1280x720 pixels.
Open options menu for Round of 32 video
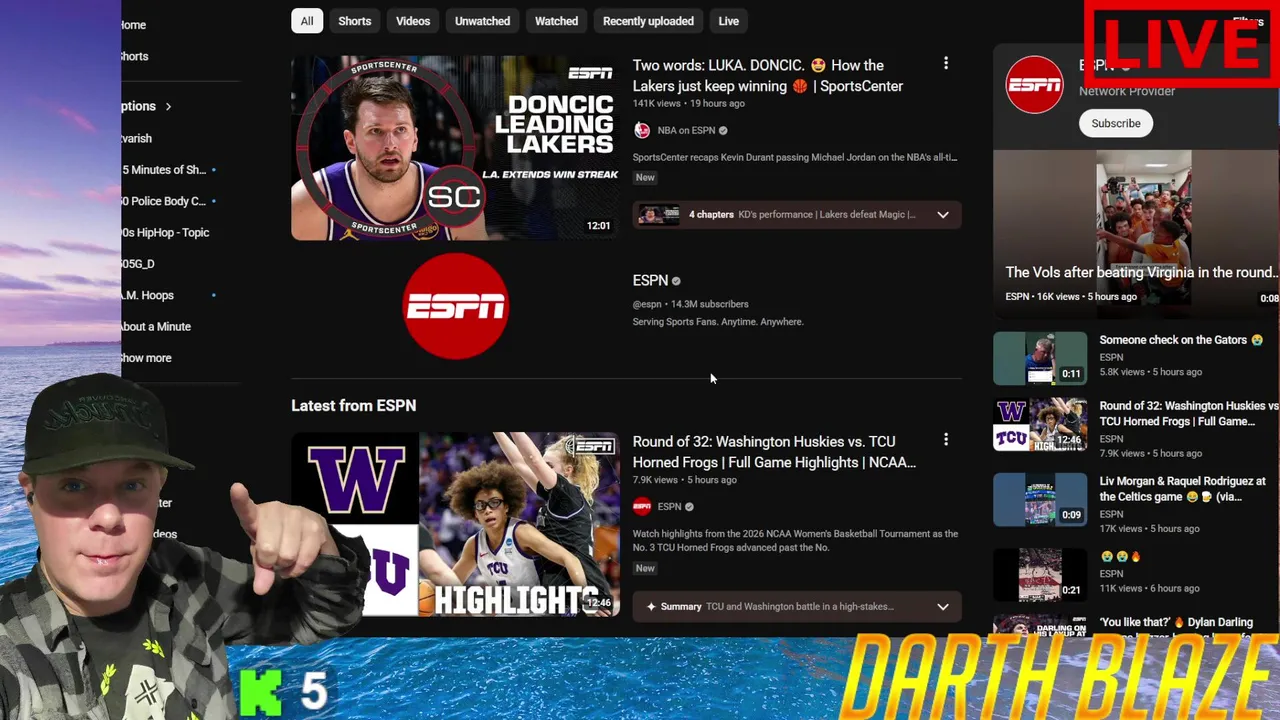(x=946, y=440)
